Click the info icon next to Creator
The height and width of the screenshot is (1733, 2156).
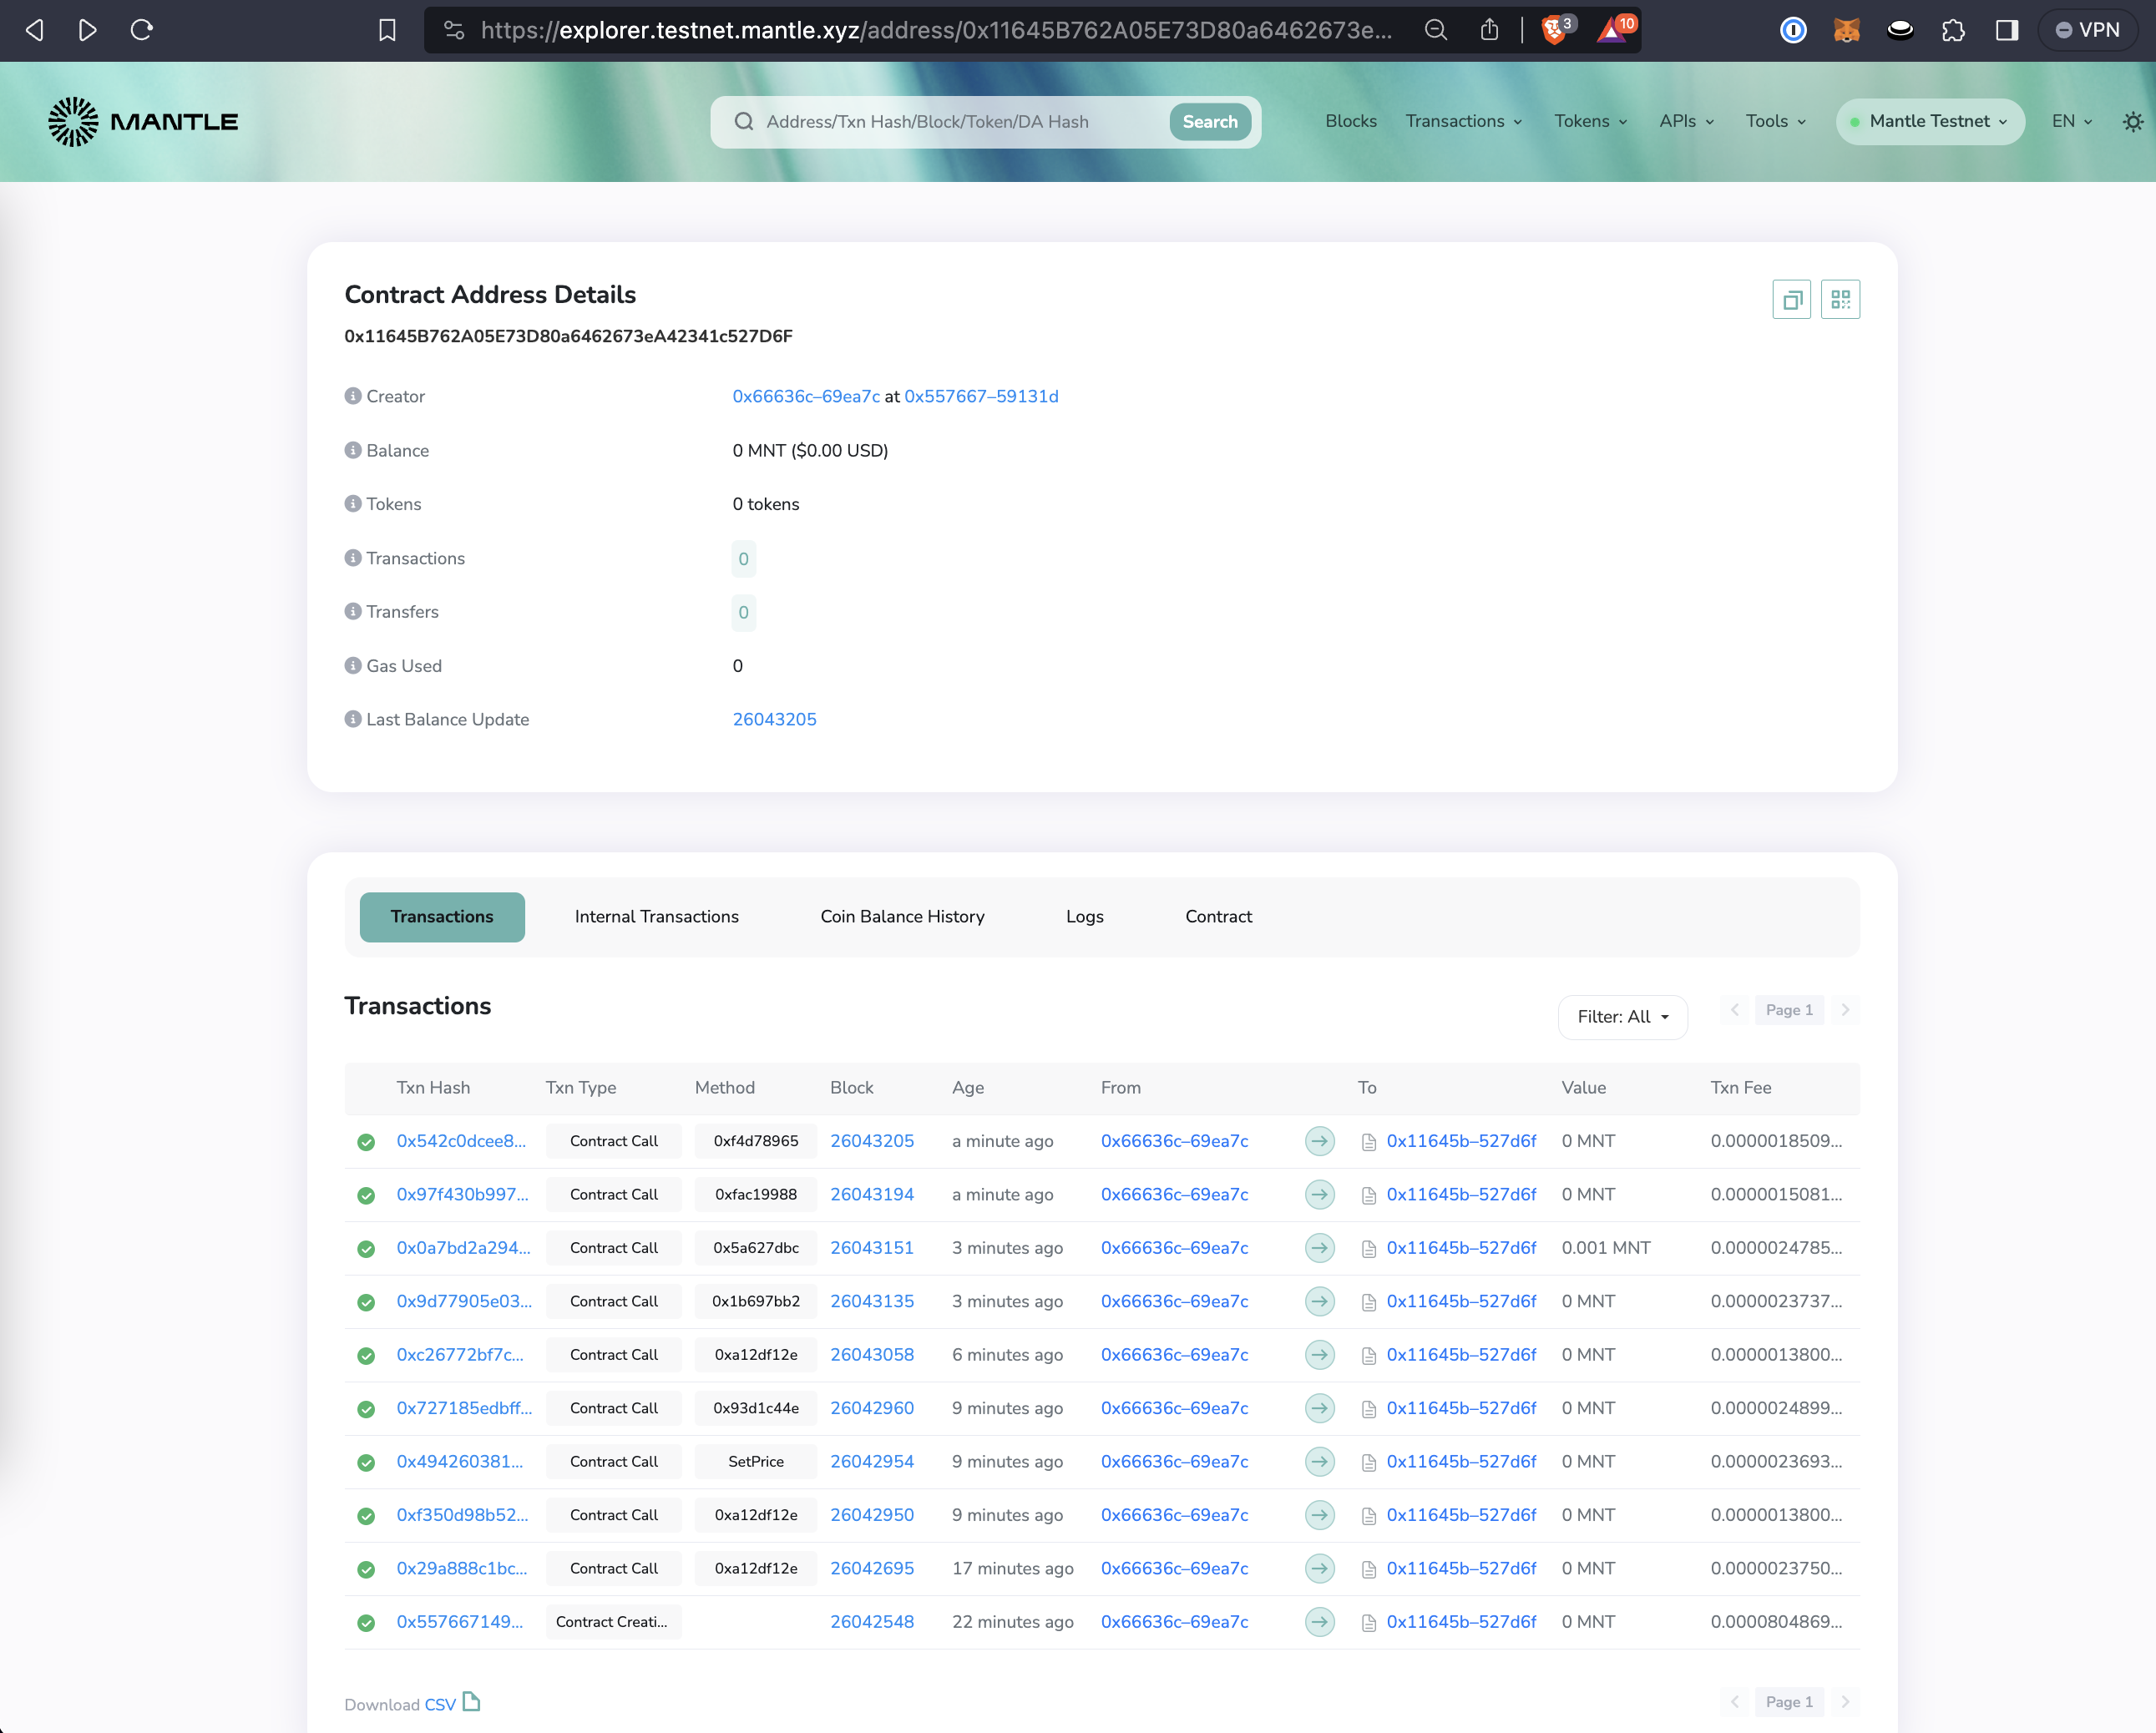pyautogui.click(x=353, y=396)
